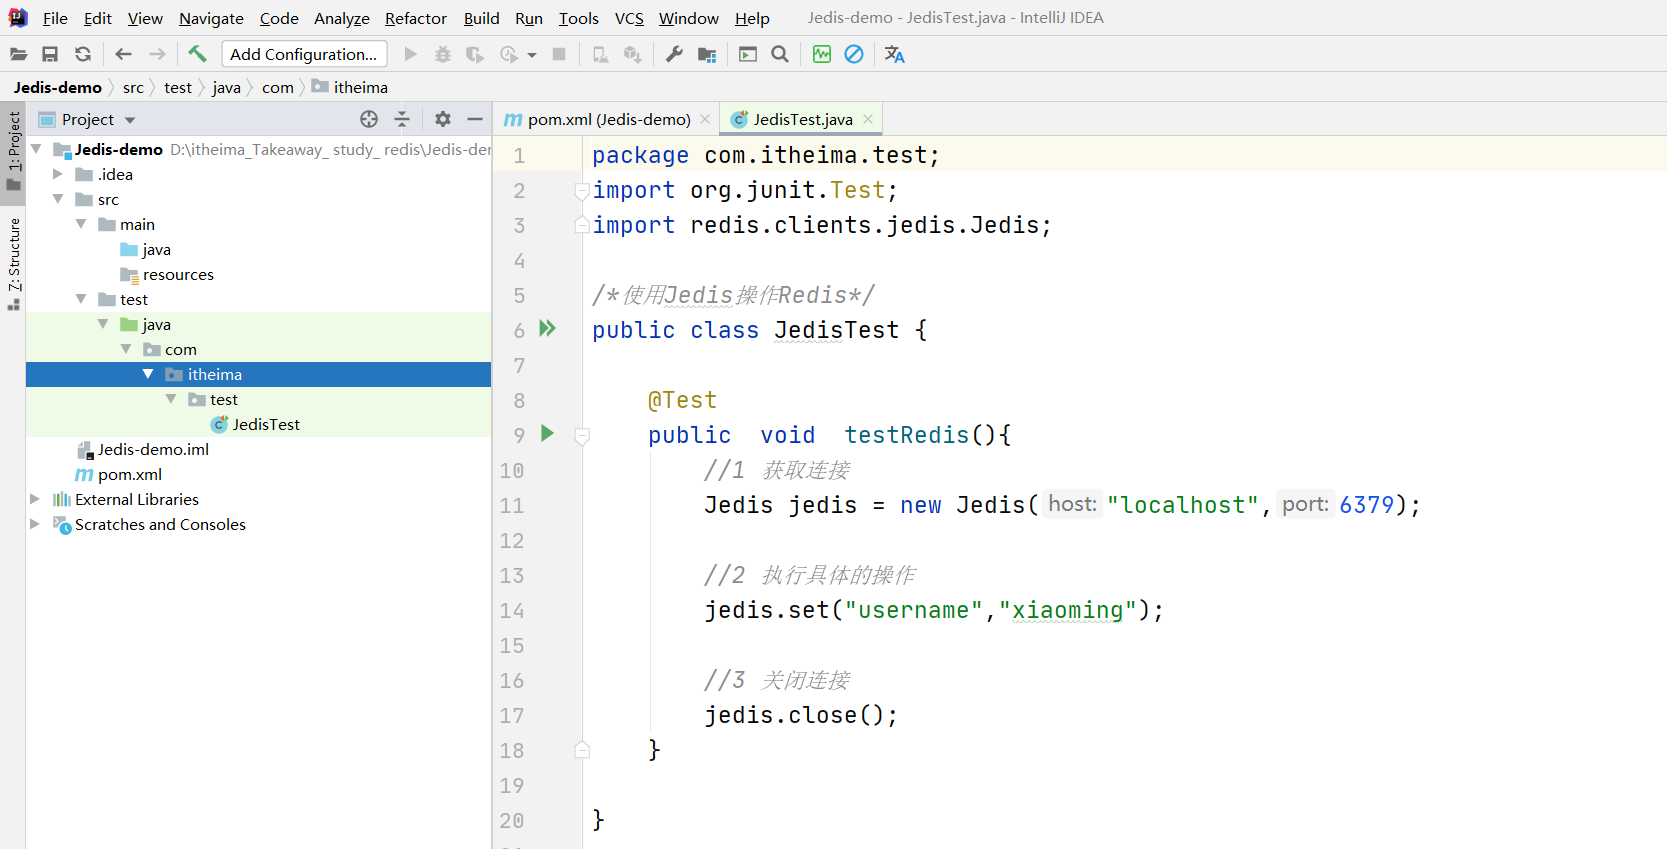Open Project panel gear settings
Screen dimensions: 1667x849
tap(443, 119)
